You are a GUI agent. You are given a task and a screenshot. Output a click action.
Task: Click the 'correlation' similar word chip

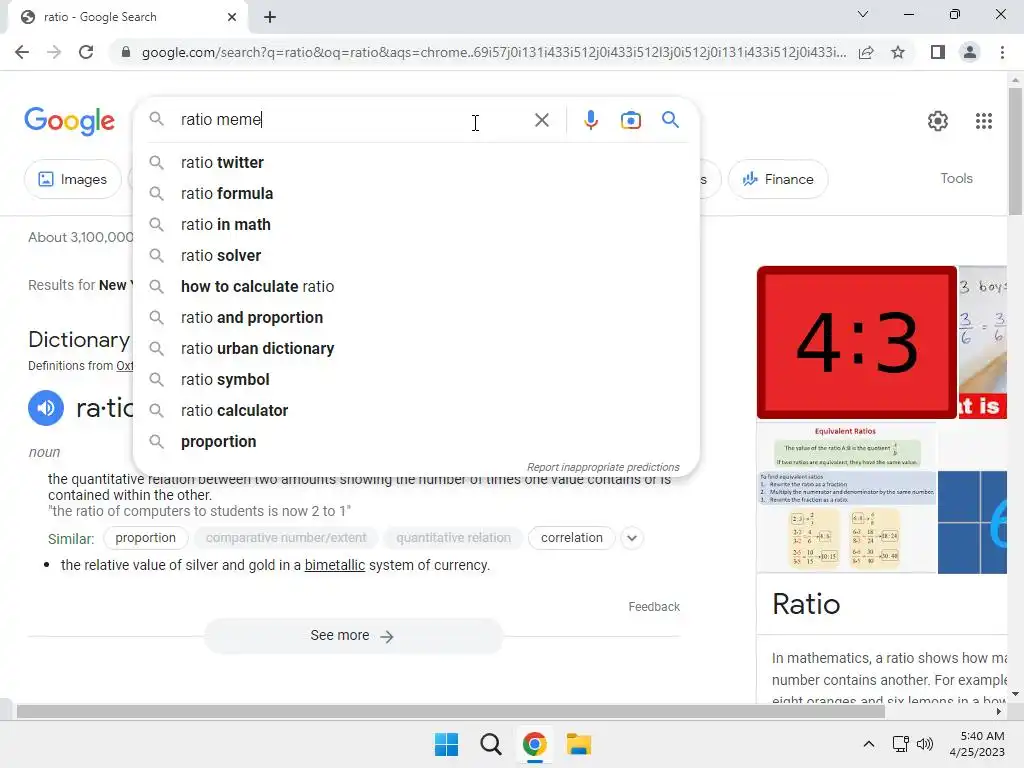point(571,538)
